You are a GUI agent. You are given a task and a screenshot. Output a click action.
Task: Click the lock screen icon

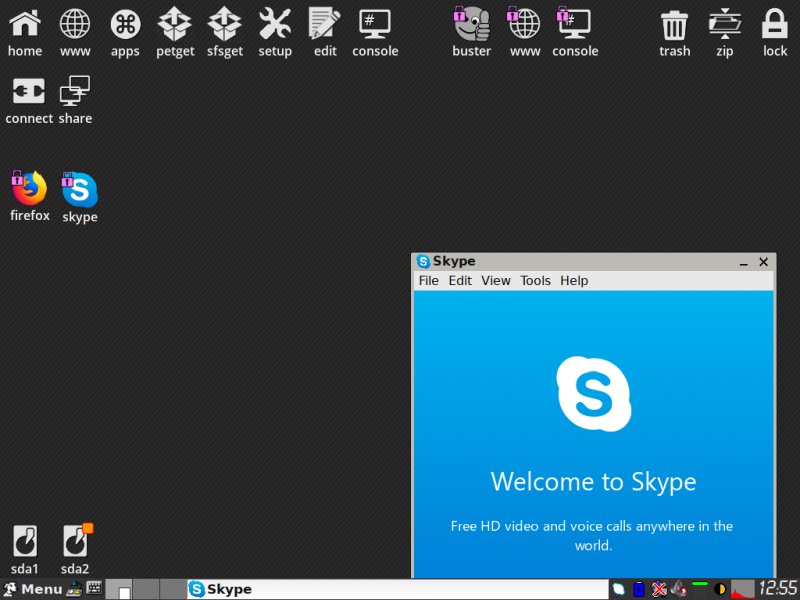tap(774, 25)
